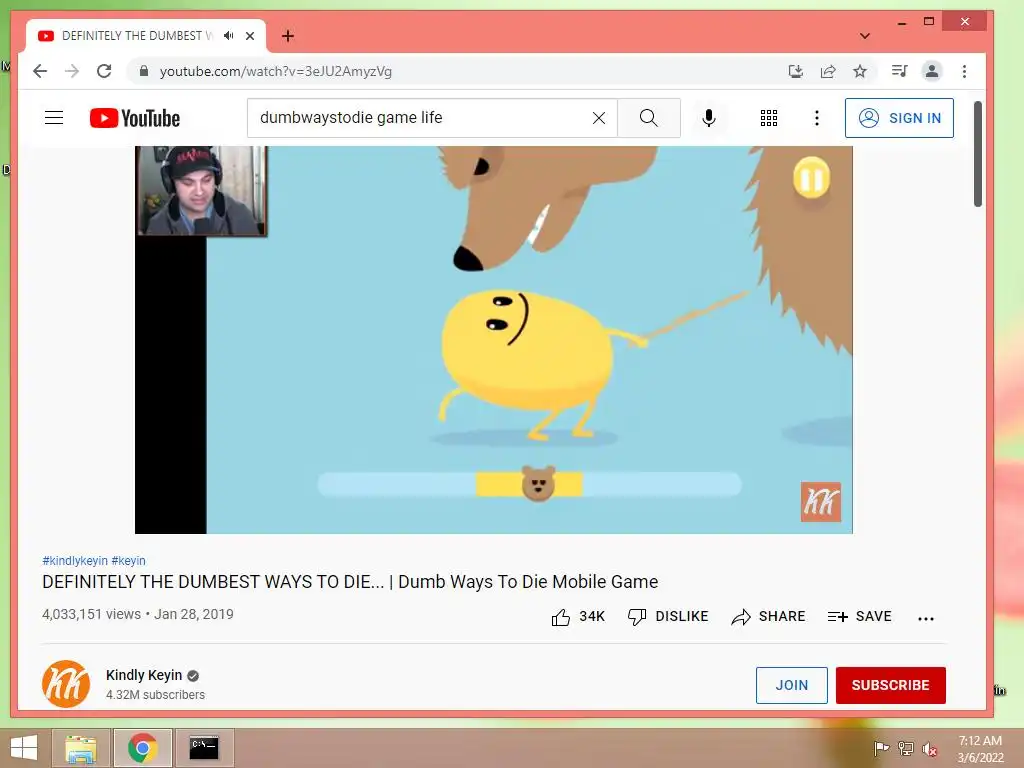Go back using browser back arrow
The width and height of the screenshot is (1024, 768).
(40, 71)
